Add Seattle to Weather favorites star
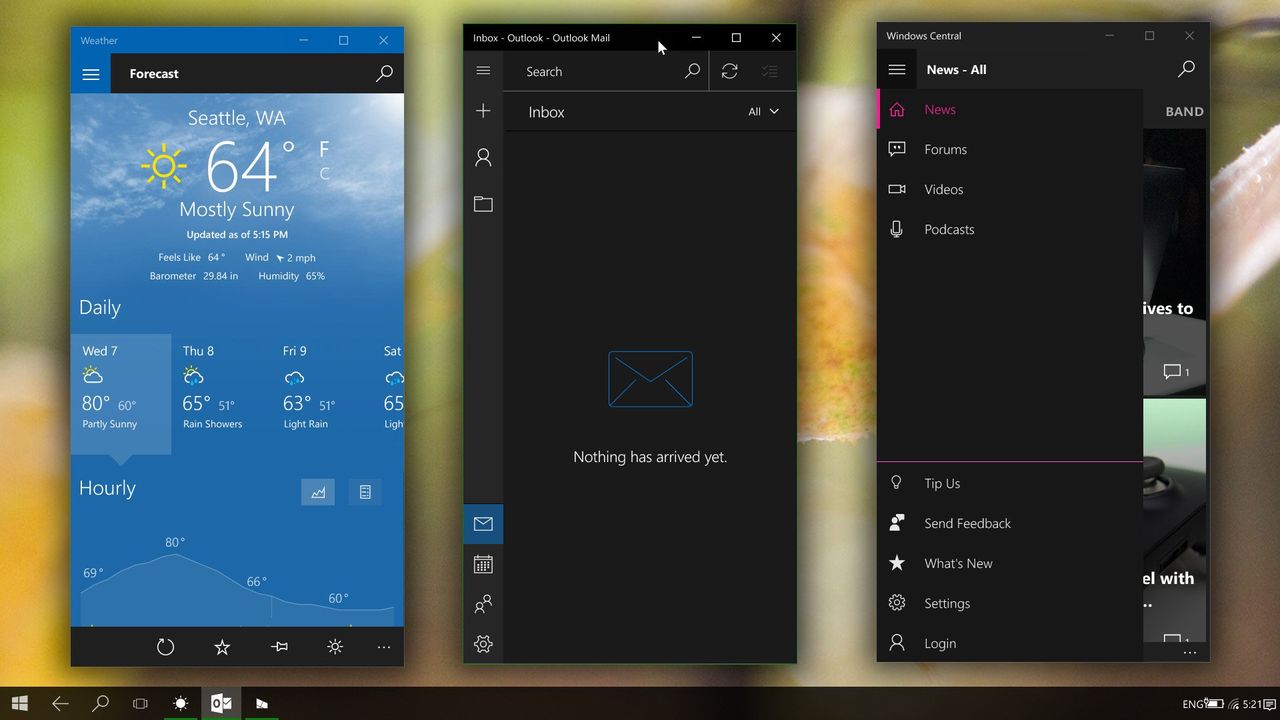Viewport: 1280px width, 720px height. point(222,647)
